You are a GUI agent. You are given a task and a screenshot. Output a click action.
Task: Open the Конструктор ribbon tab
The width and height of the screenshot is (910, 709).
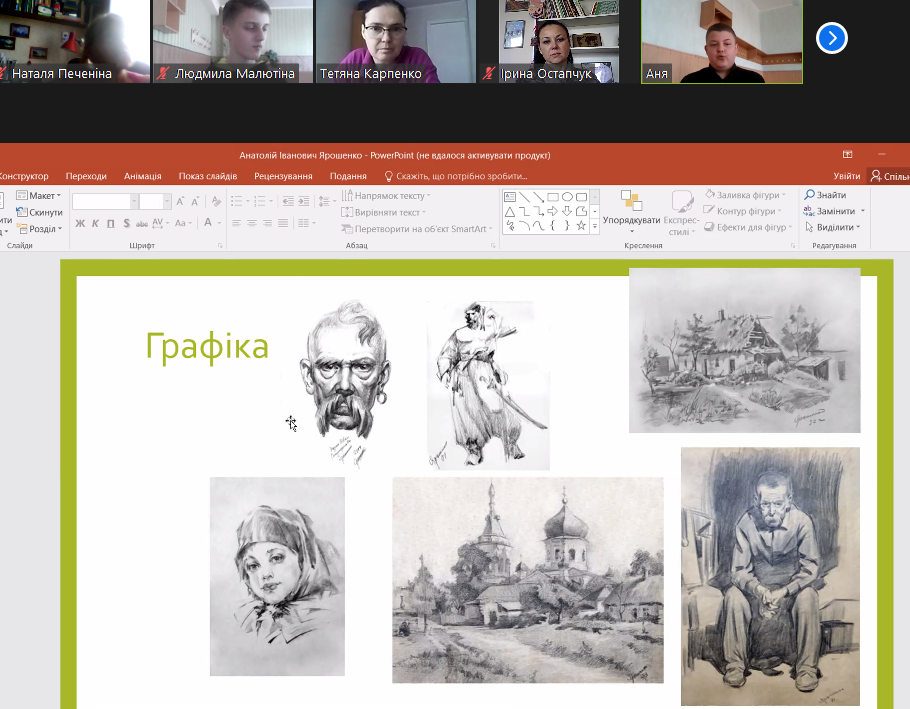pos(24,176)
